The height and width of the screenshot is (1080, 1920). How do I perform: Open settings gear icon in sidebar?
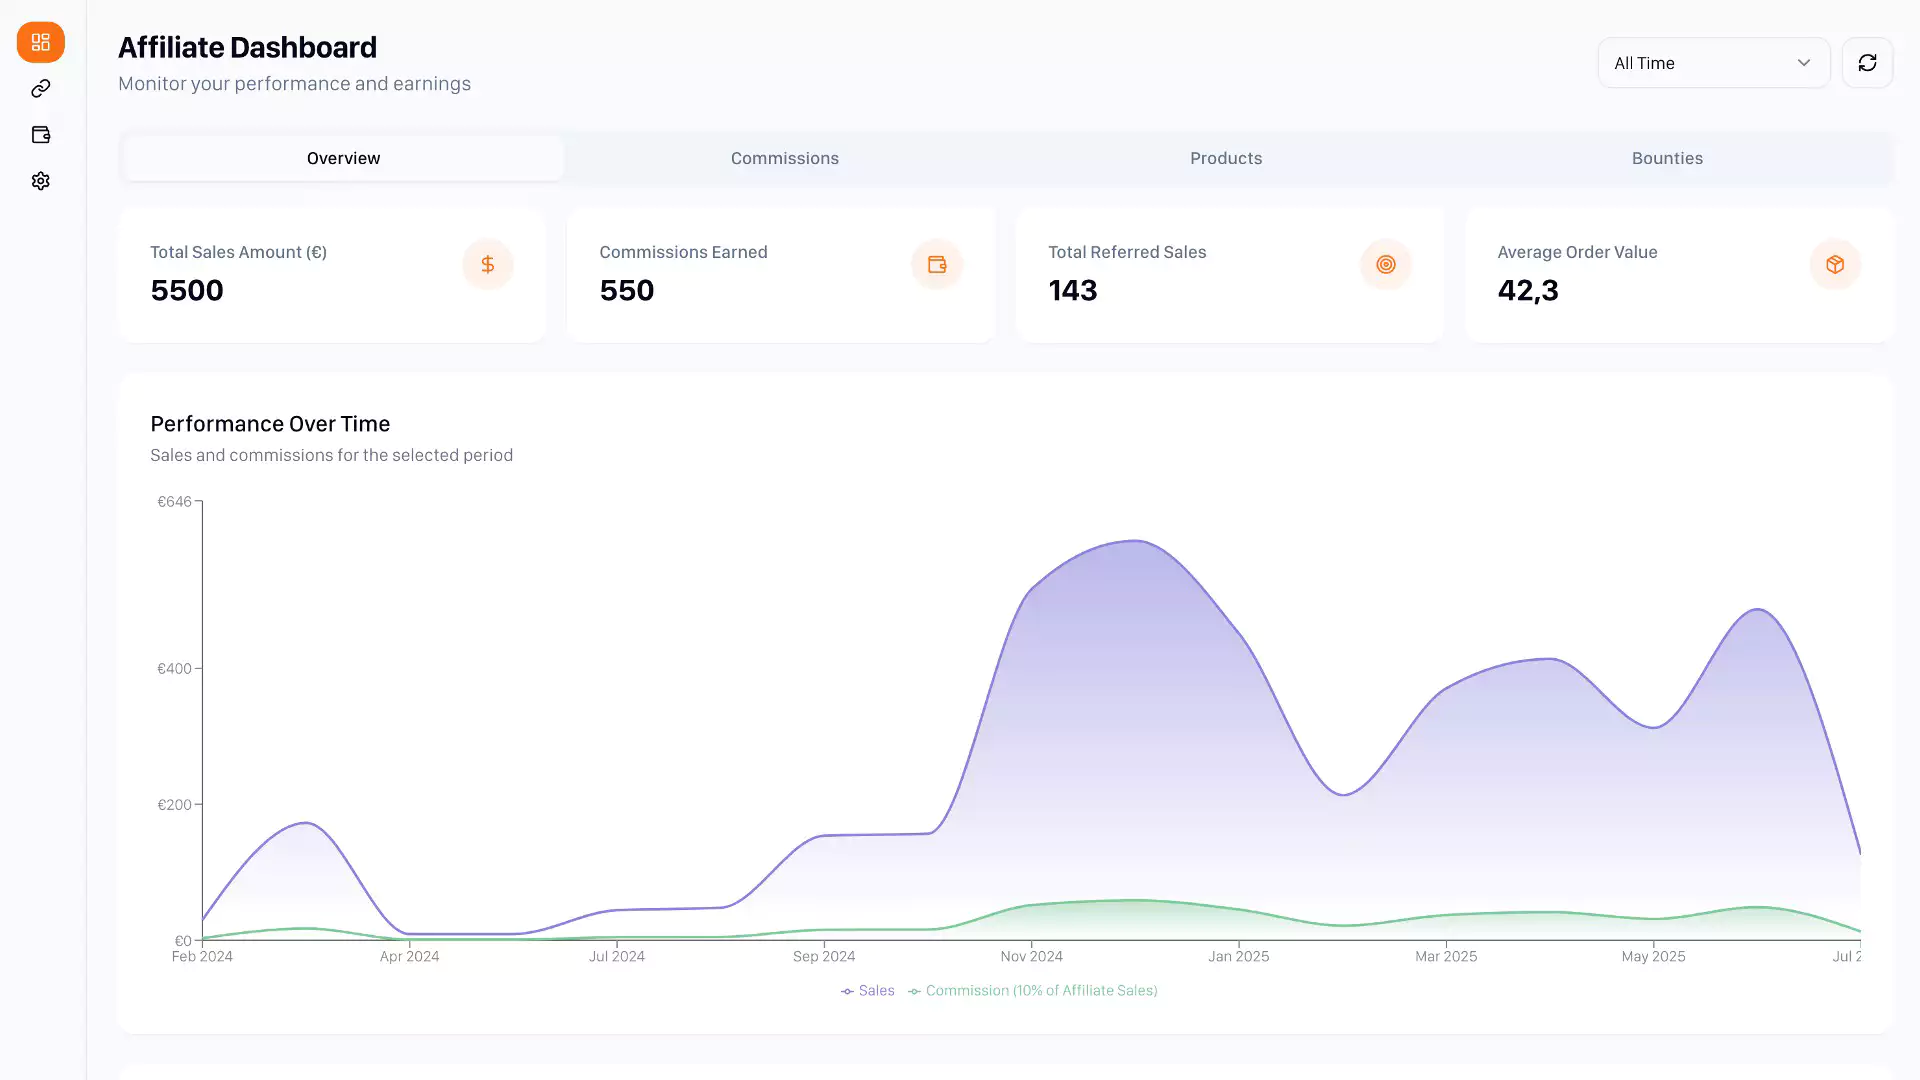pos(40,181)
